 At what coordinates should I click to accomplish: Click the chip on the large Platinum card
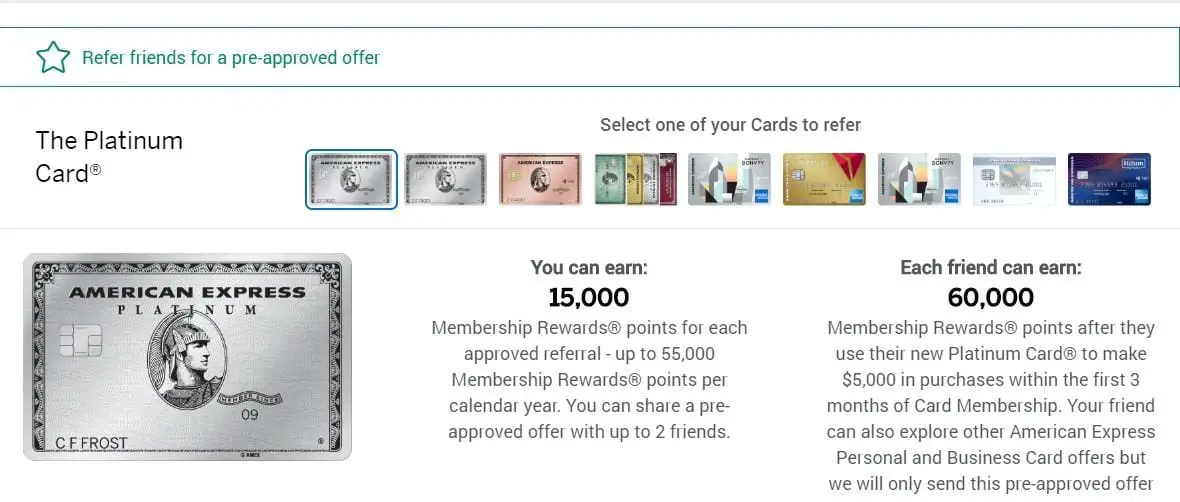coord(79,340)
